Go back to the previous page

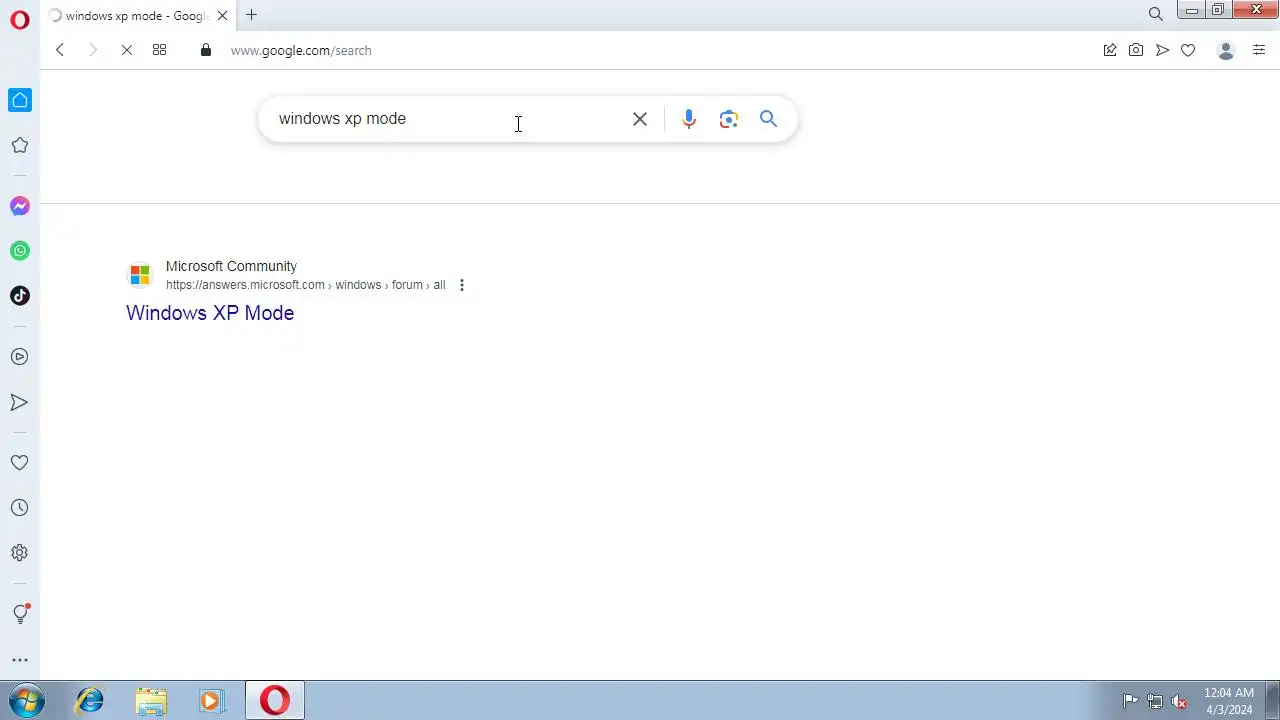coord(60,50)
